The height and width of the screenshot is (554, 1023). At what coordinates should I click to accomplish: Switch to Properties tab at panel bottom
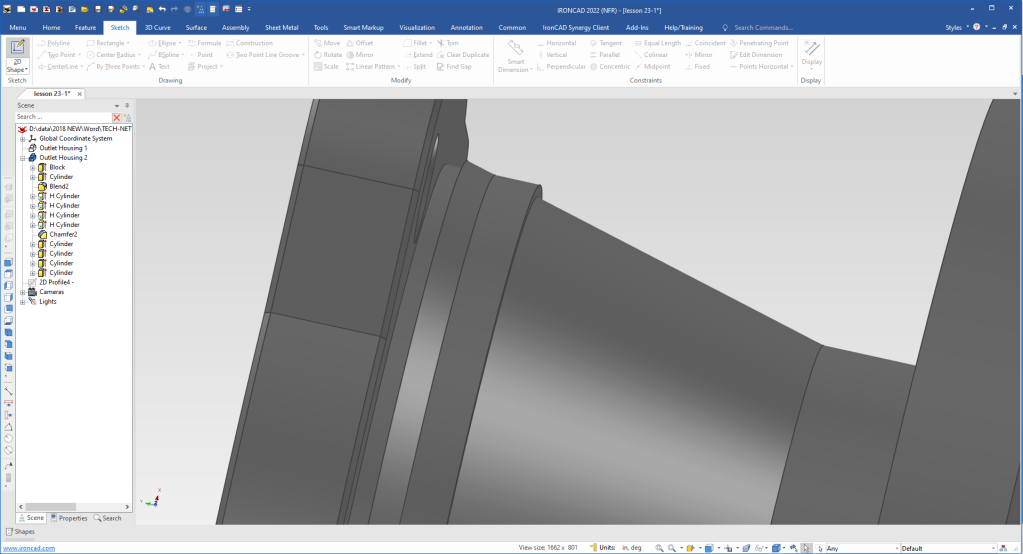pyautogui.click(x=69, y=518)
